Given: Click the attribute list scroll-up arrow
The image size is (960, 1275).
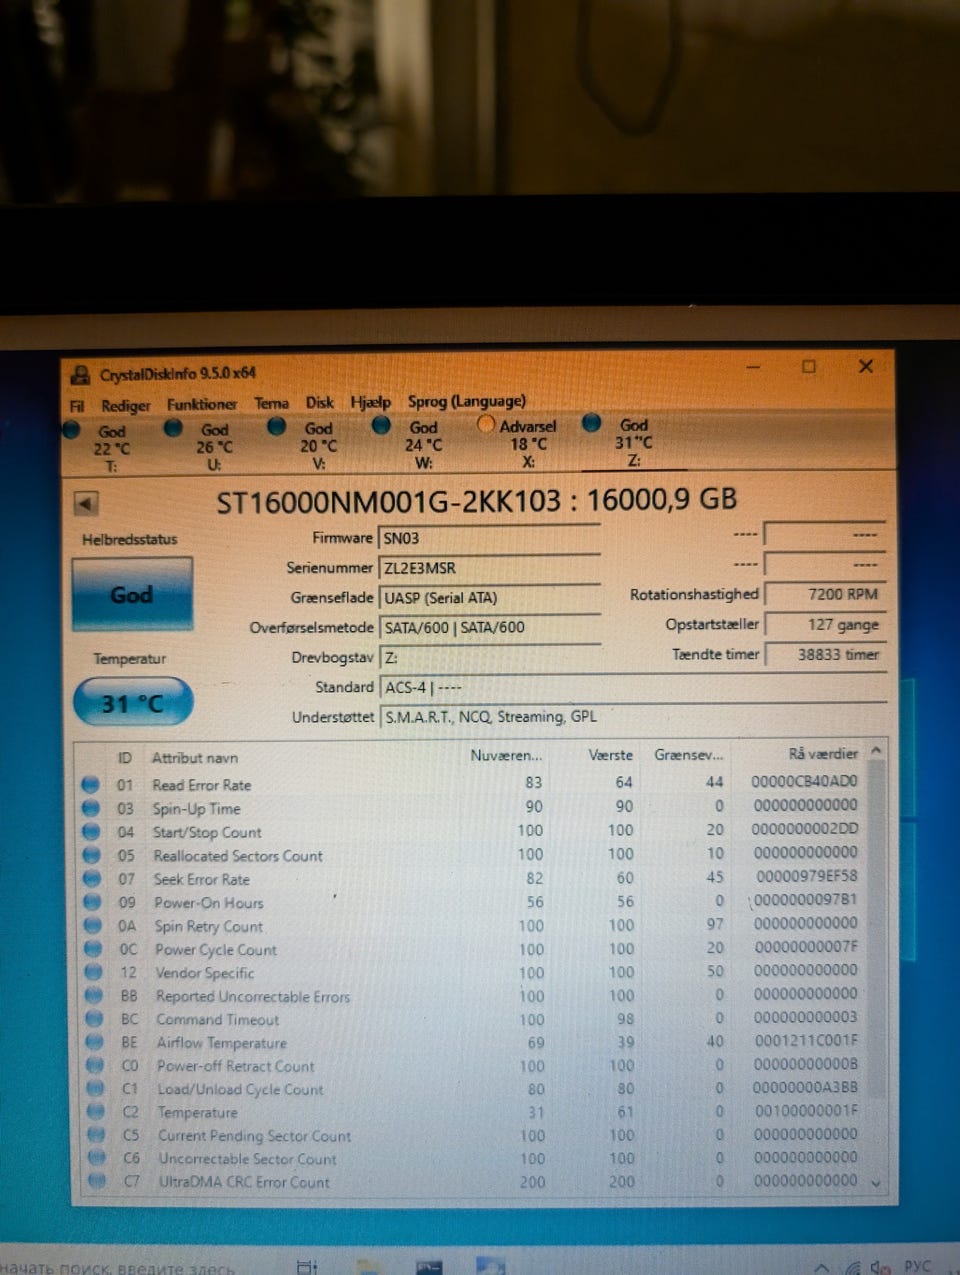Looking at the screenshot, I should (x=876, y=750).
